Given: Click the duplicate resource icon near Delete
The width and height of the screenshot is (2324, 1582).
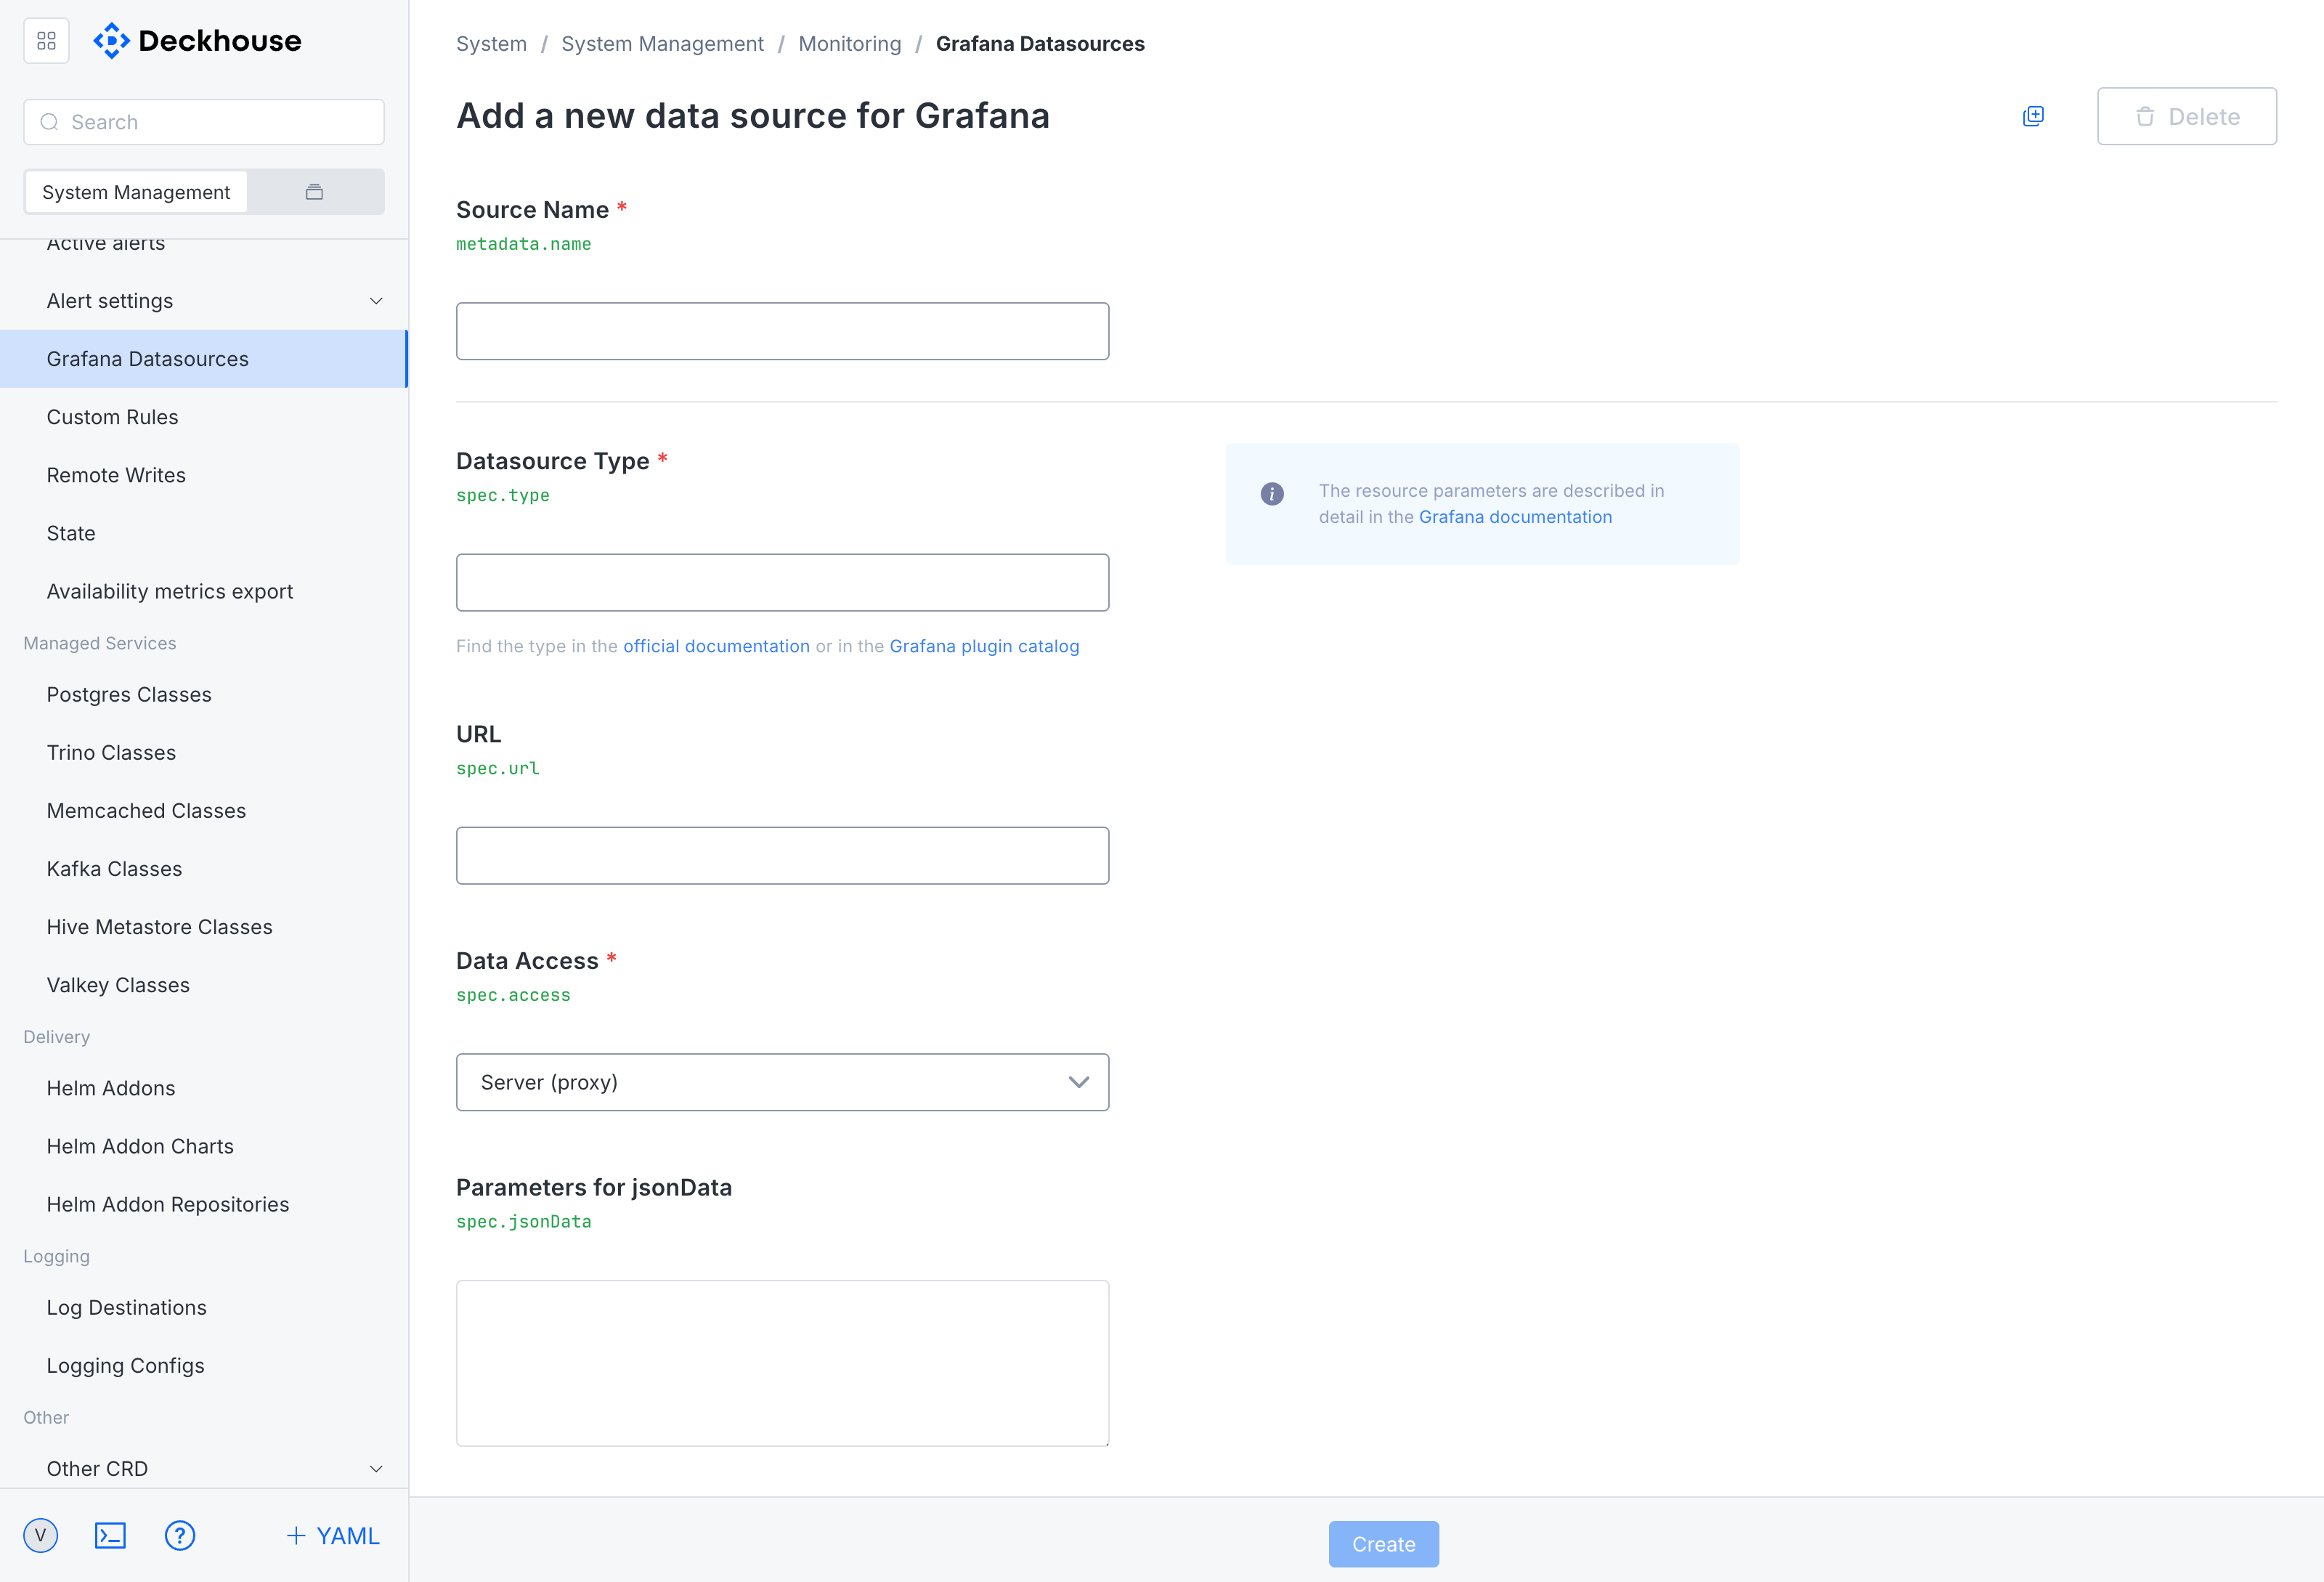Looking at the screenshot, I should (2033, 116).
